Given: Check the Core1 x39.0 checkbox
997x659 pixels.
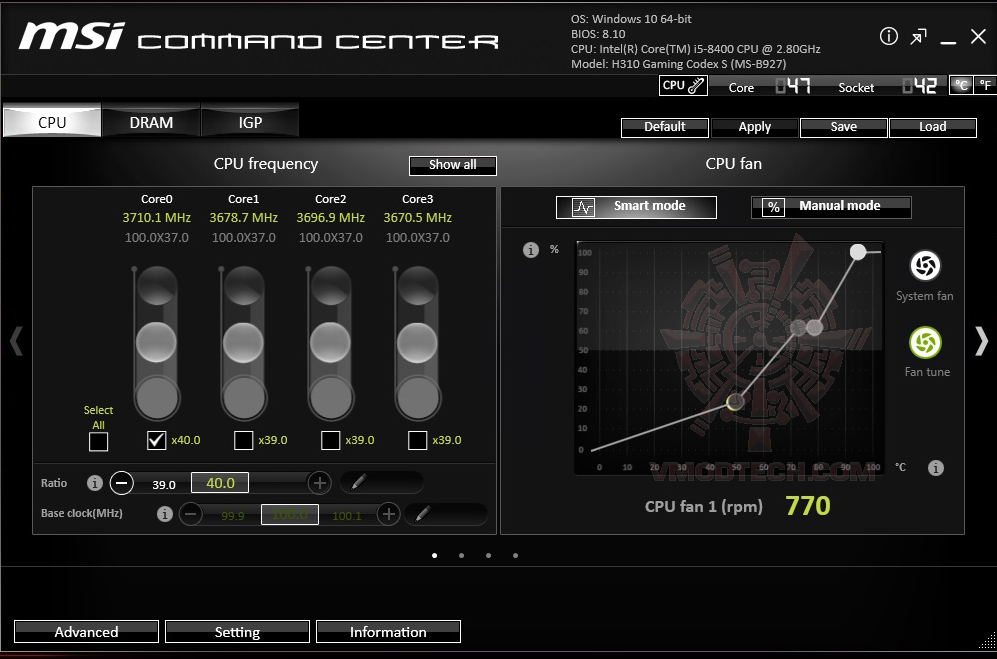Looking at the screenshot, I should [x=244, y=440].
